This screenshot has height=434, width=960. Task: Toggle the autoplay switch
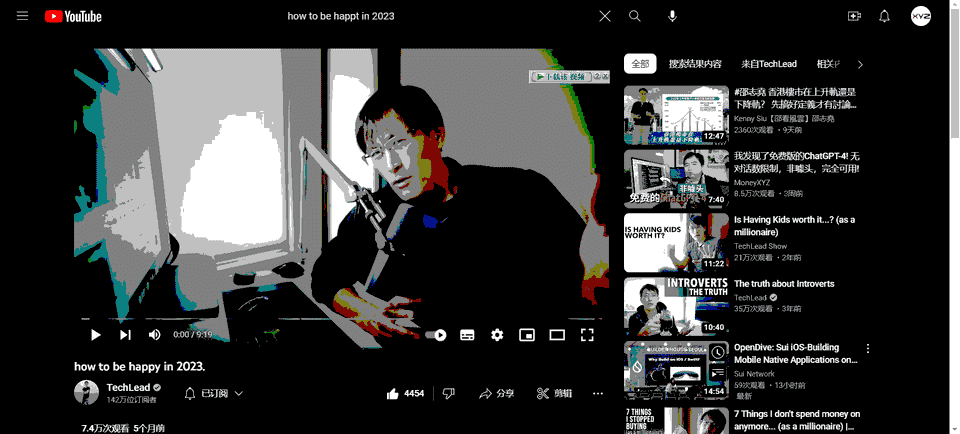point(436,335)
